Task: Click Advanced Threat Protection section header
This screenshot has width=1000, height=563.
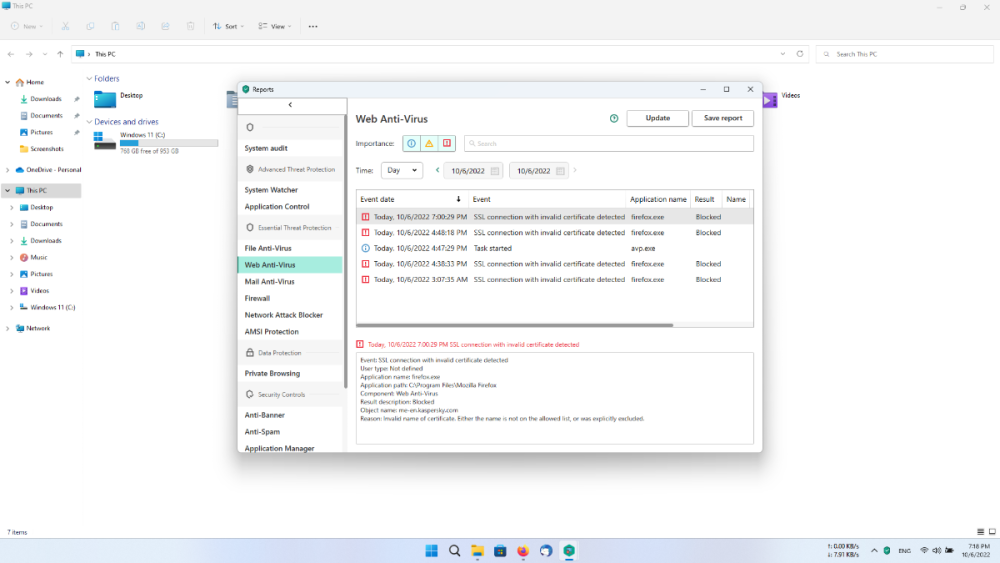Action: (290, 170)
